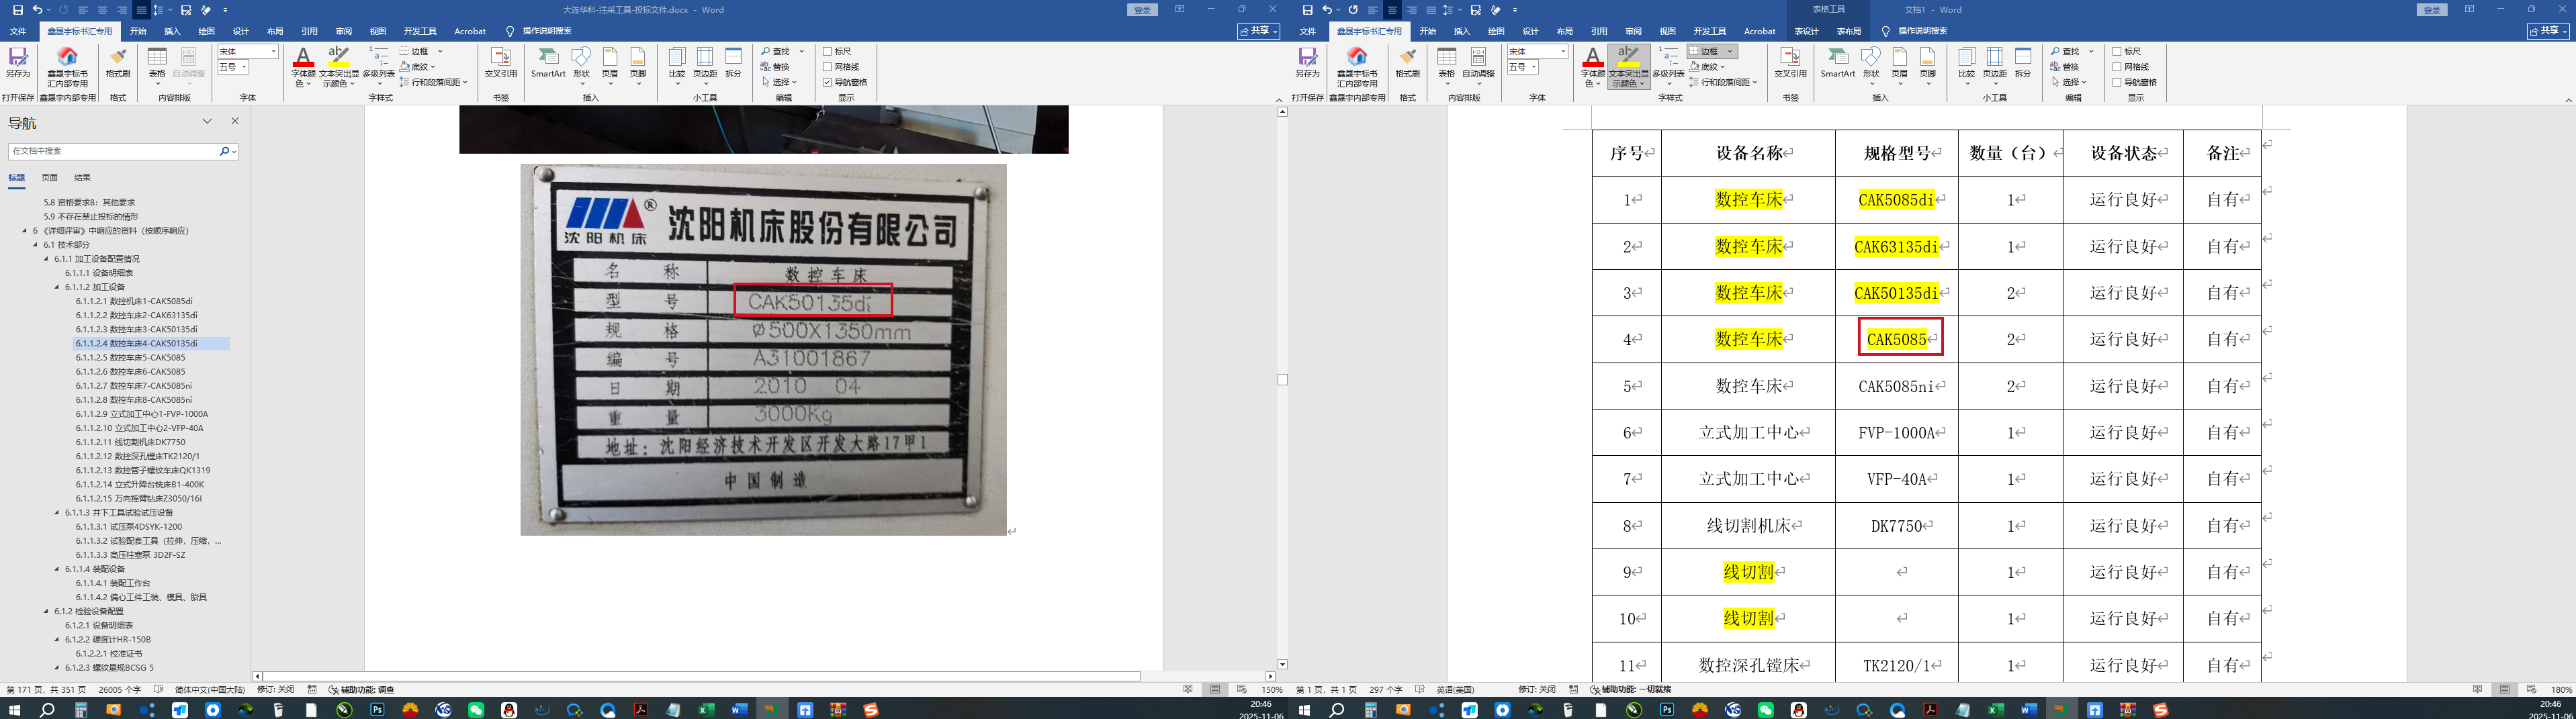Click 拆分 split icon in left window

point(733,63)
